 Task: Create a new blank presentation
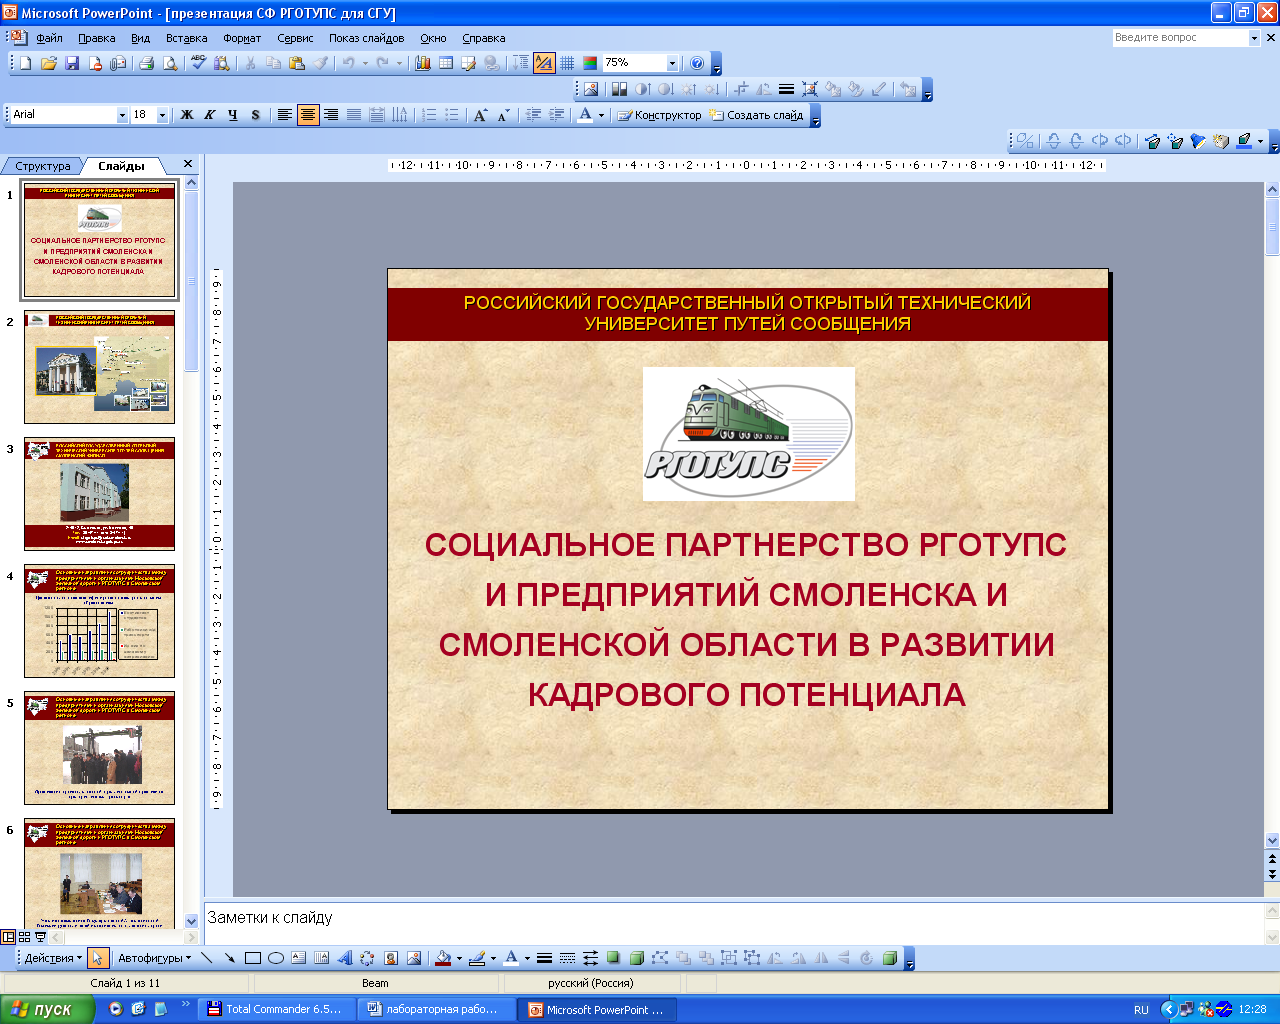[x=26, y=63]
